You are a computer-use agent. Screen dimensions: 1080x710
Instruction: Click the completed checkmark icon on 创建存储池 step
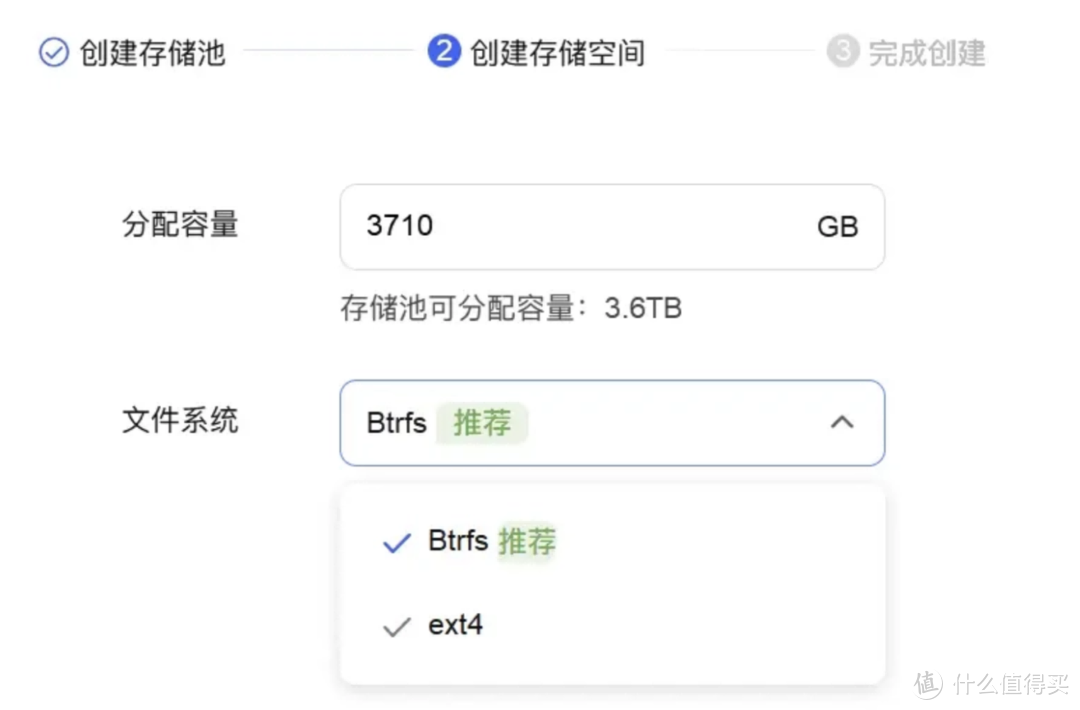click(x=52, y=54)
